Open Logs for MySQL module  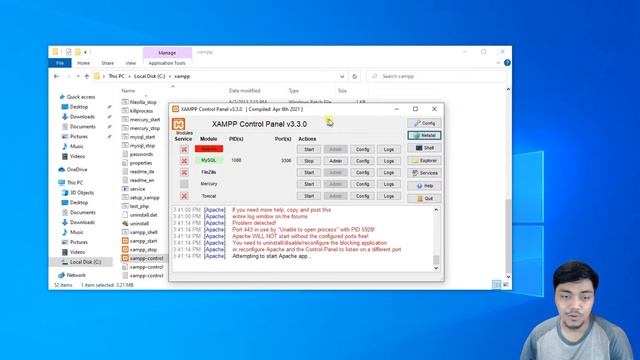coord(389,161)
